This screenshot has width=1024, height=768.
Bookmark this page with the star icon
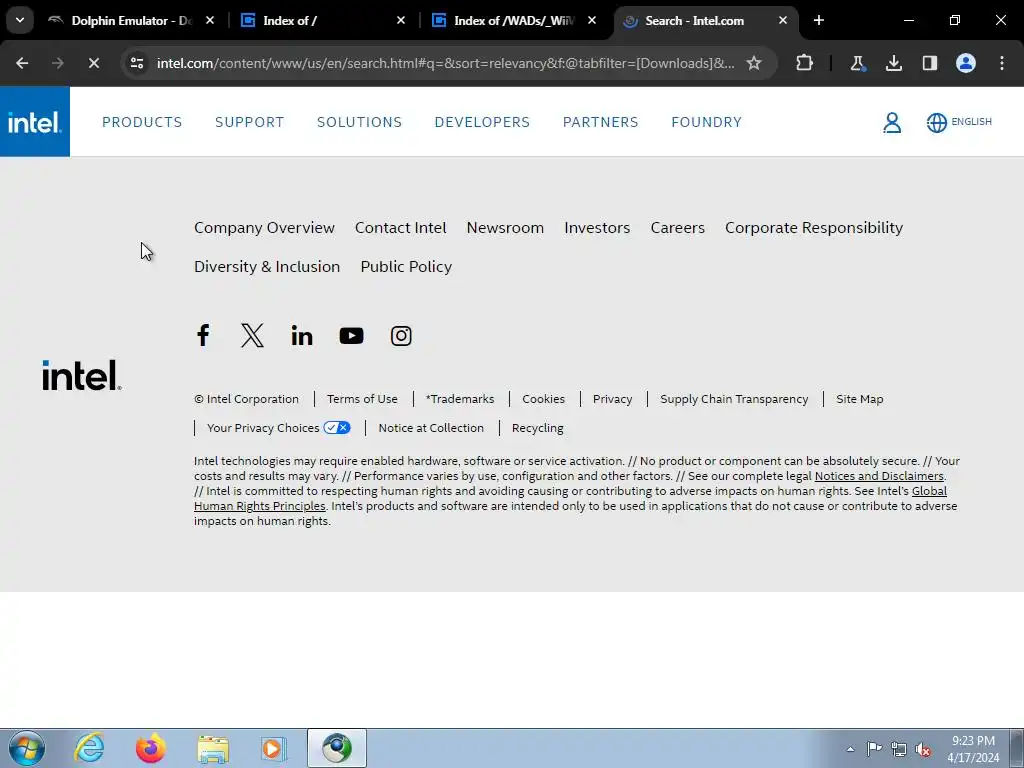754,63
